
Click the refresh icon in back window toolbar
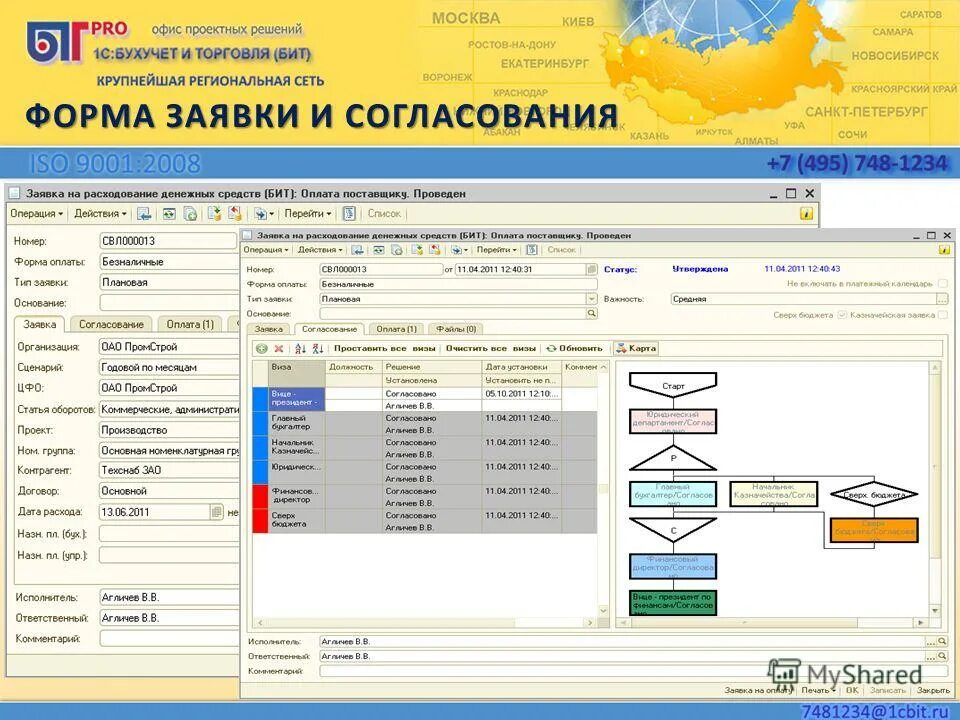[x=168, y=214]
